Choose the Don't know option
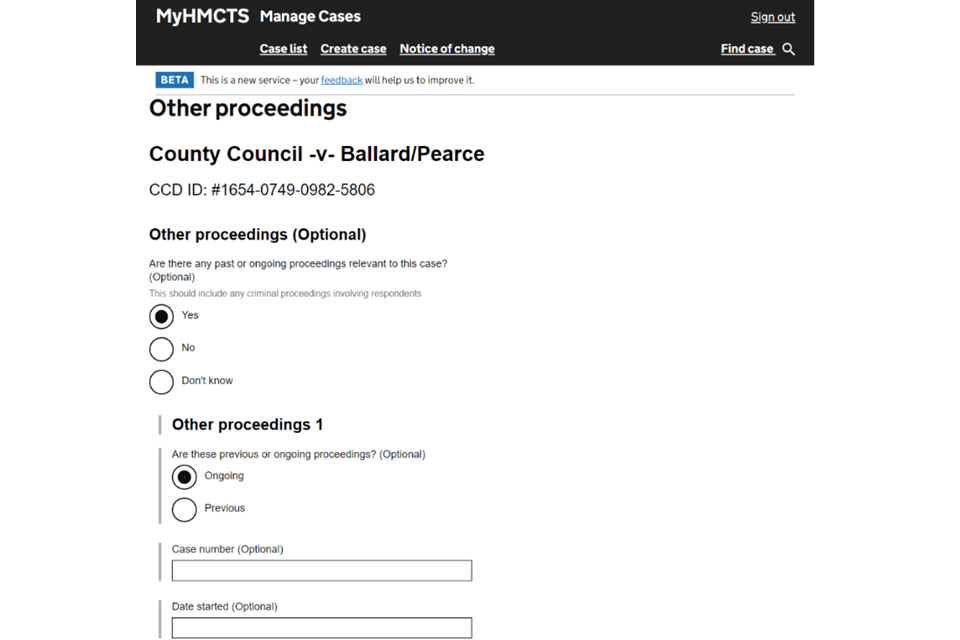 pos(161,381)
